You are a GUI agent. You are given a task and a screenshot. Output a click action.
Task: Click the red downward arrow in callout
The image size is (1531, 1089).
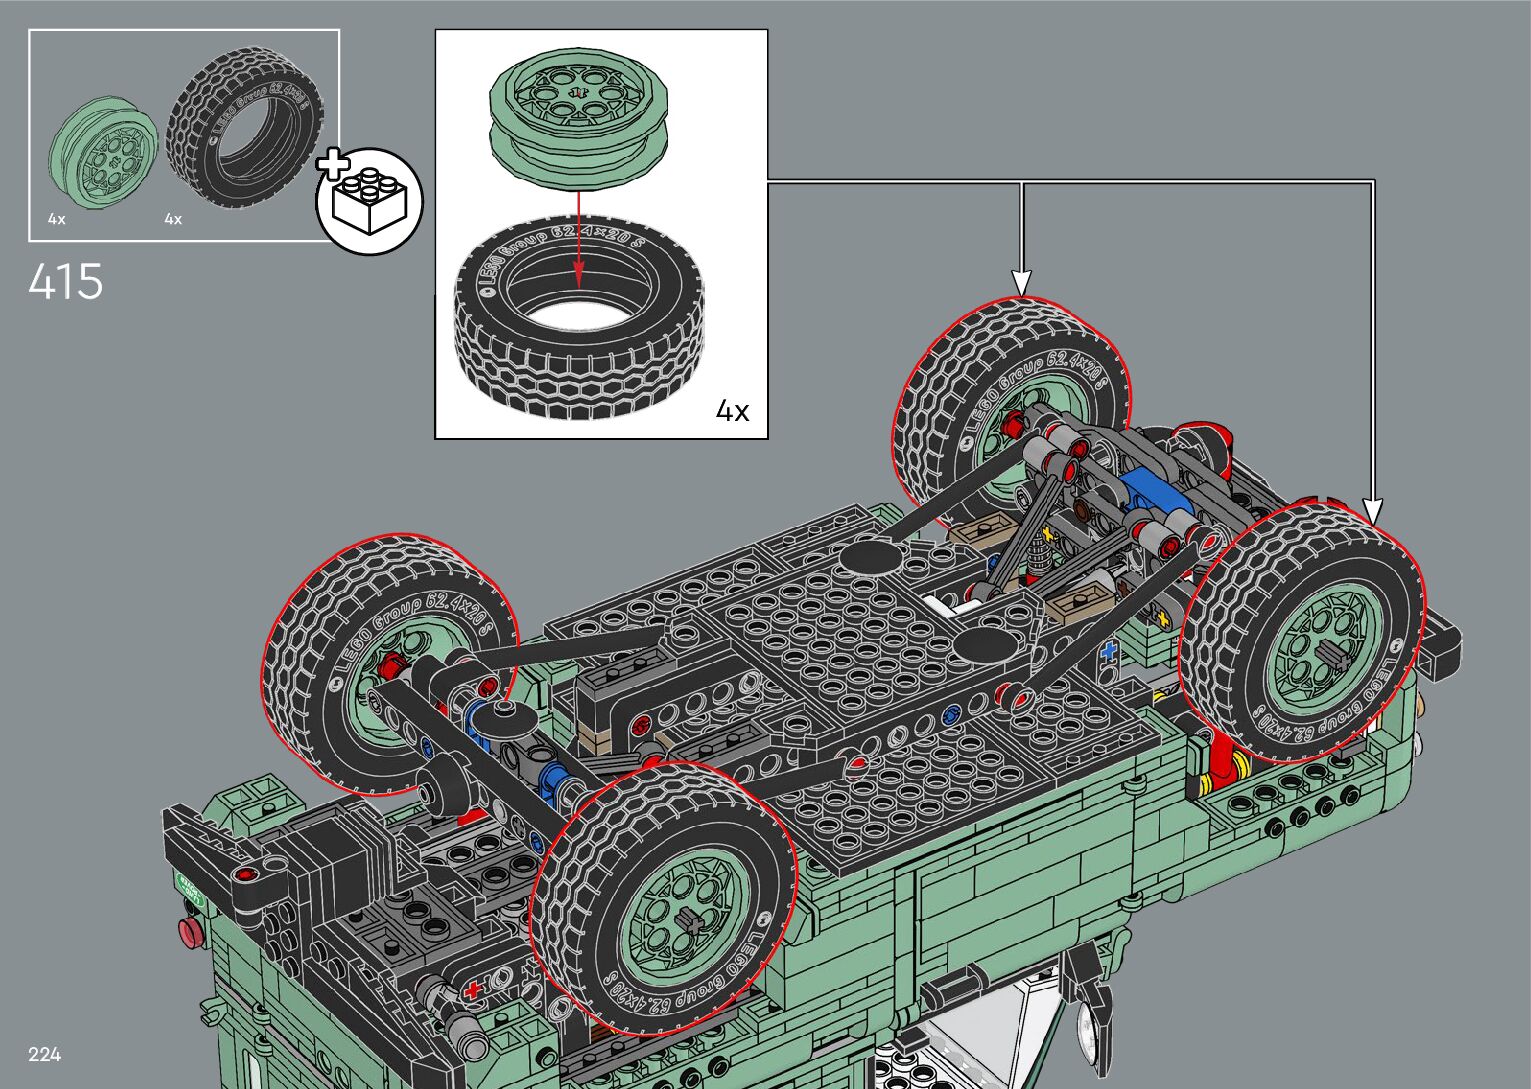578,240
